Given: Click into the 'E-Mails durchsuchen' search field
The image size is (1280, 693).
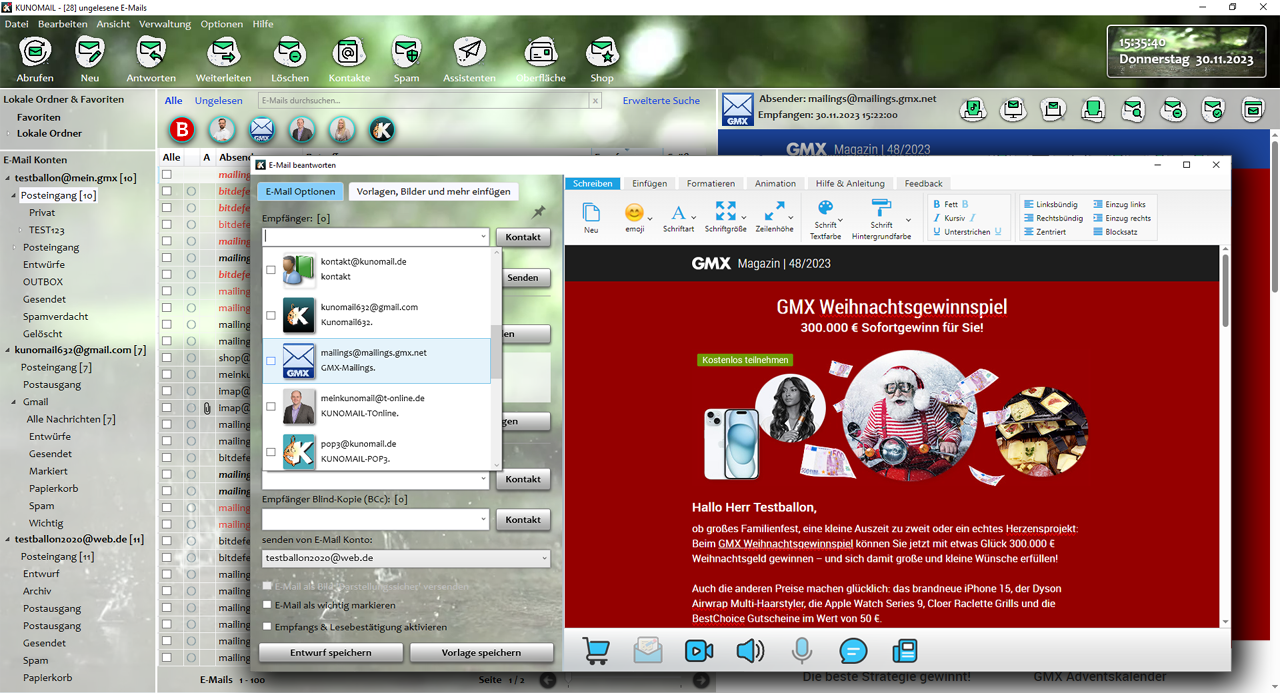Looking at the screenshot, I should 423,101.
